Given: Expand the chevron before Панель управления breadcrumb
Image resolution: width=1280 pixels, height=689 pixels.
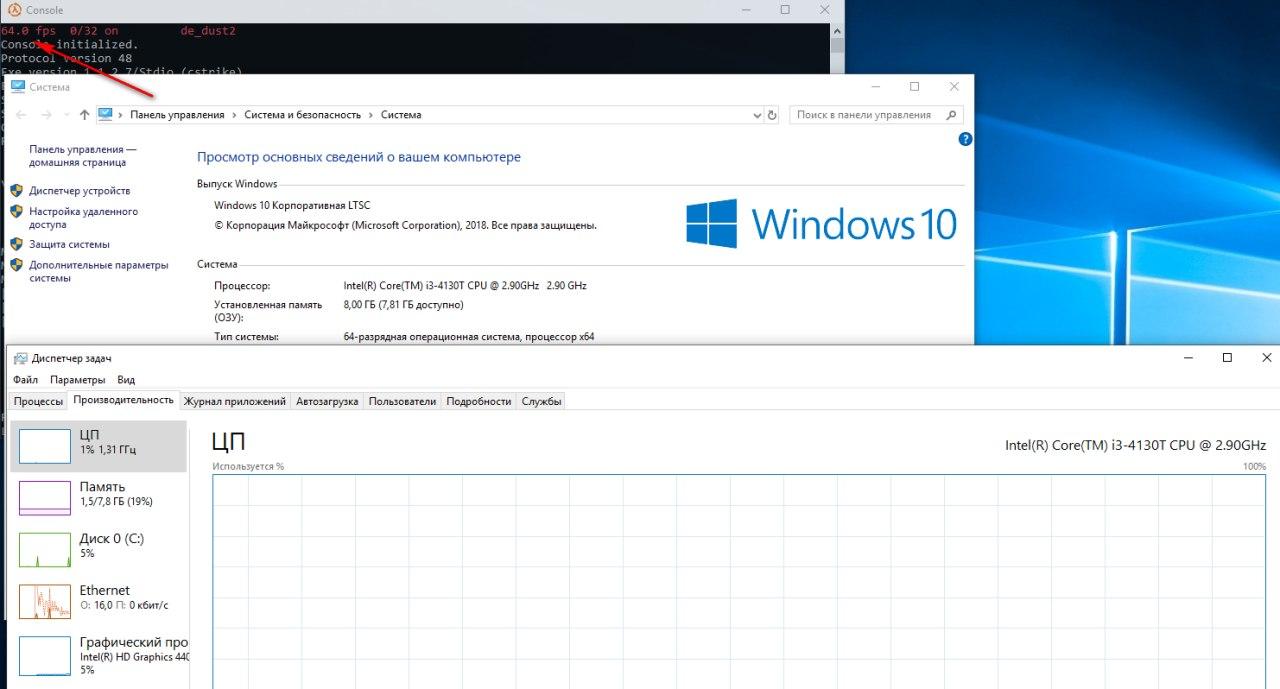Looking at the screenshot, I should (120, 115).
